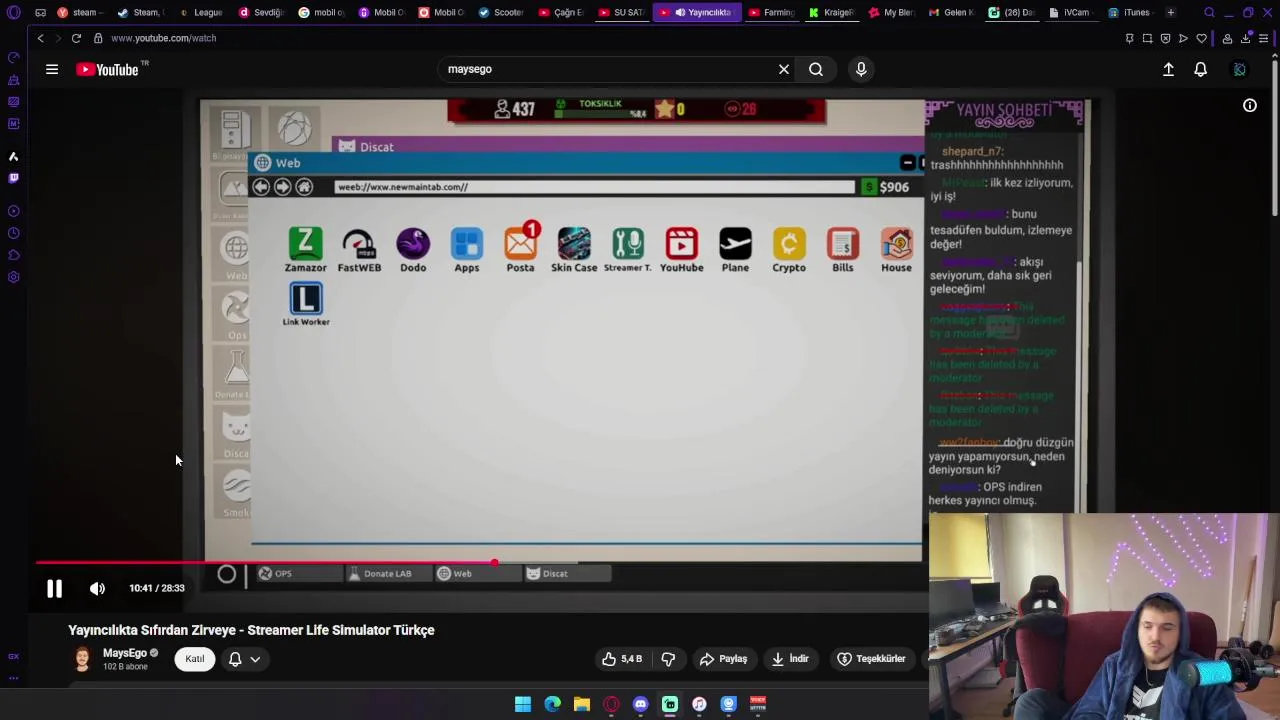Run the YouTube search magnifier button

816,69
